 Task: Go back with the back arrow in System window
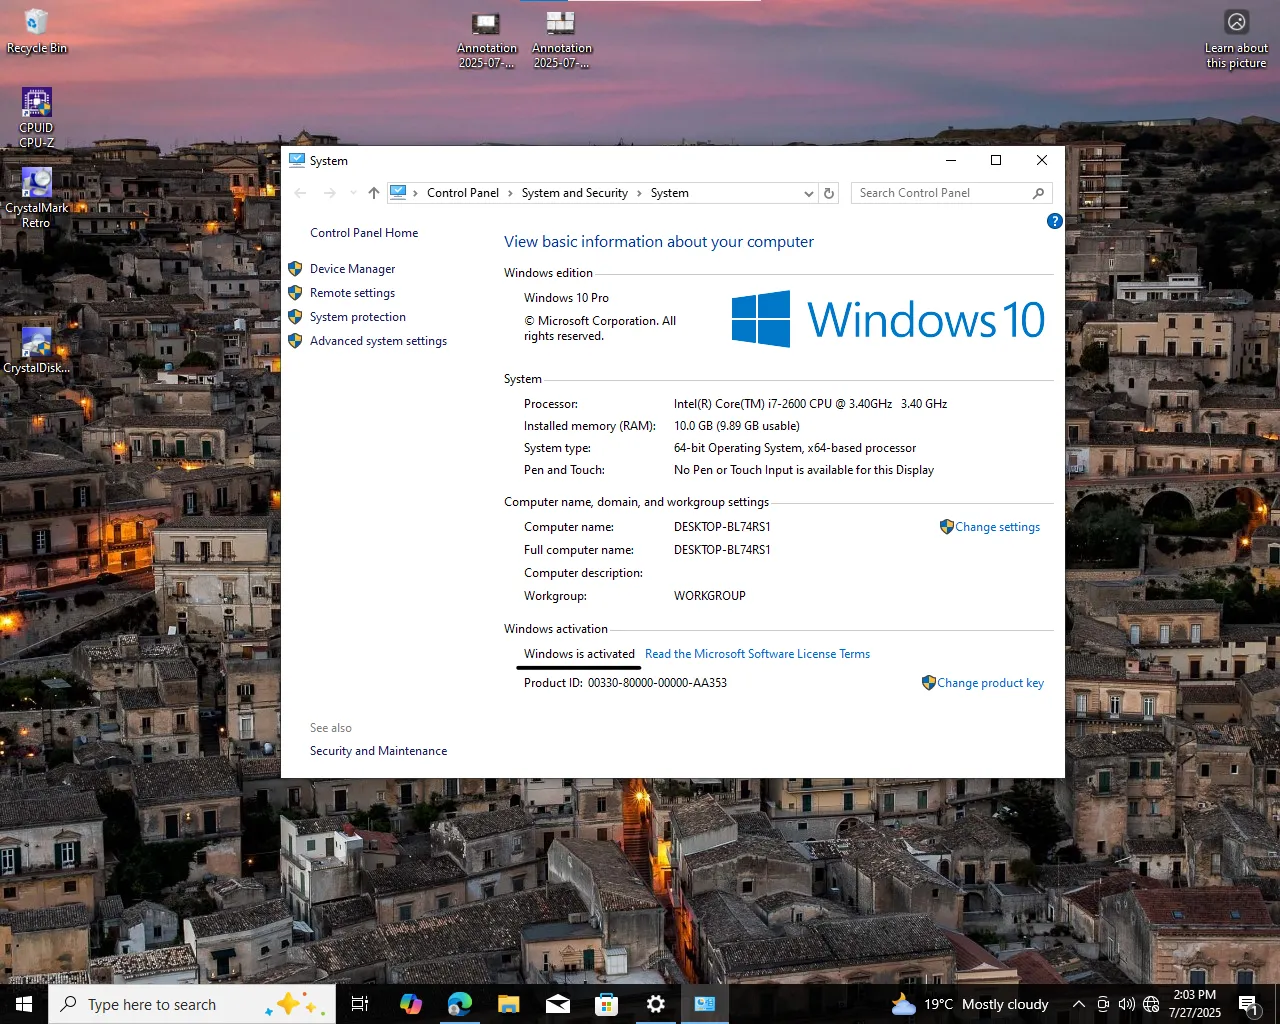301,193
